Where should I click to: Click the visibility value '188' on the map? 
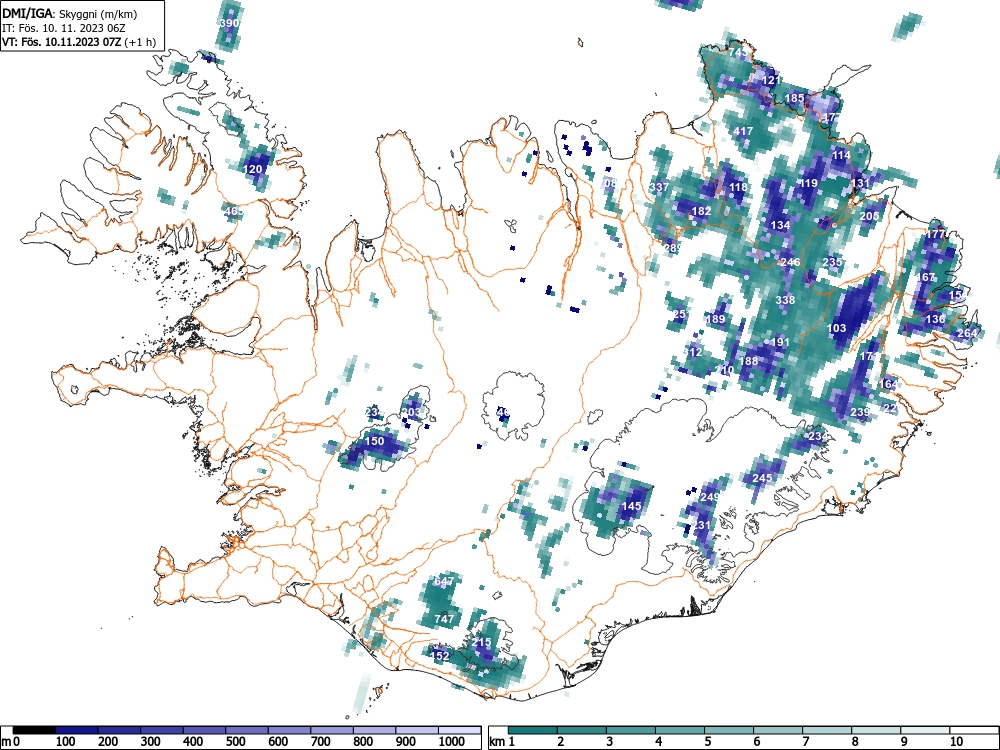[749, 361]
